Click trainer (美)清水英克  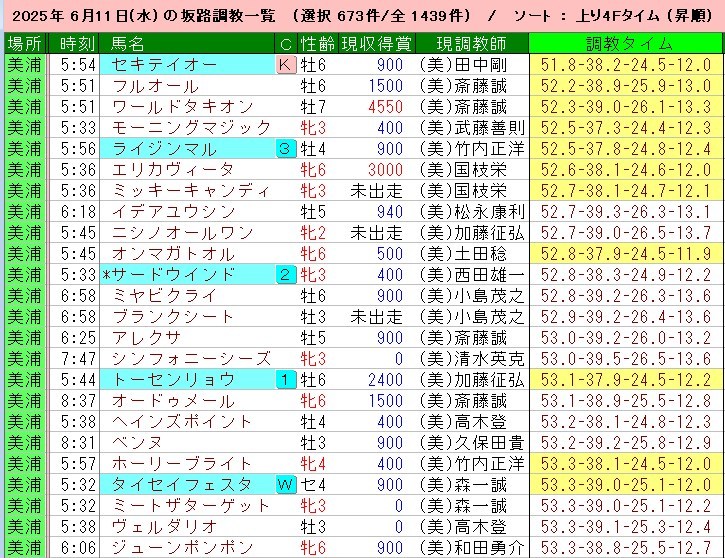(x=472, y=359)
